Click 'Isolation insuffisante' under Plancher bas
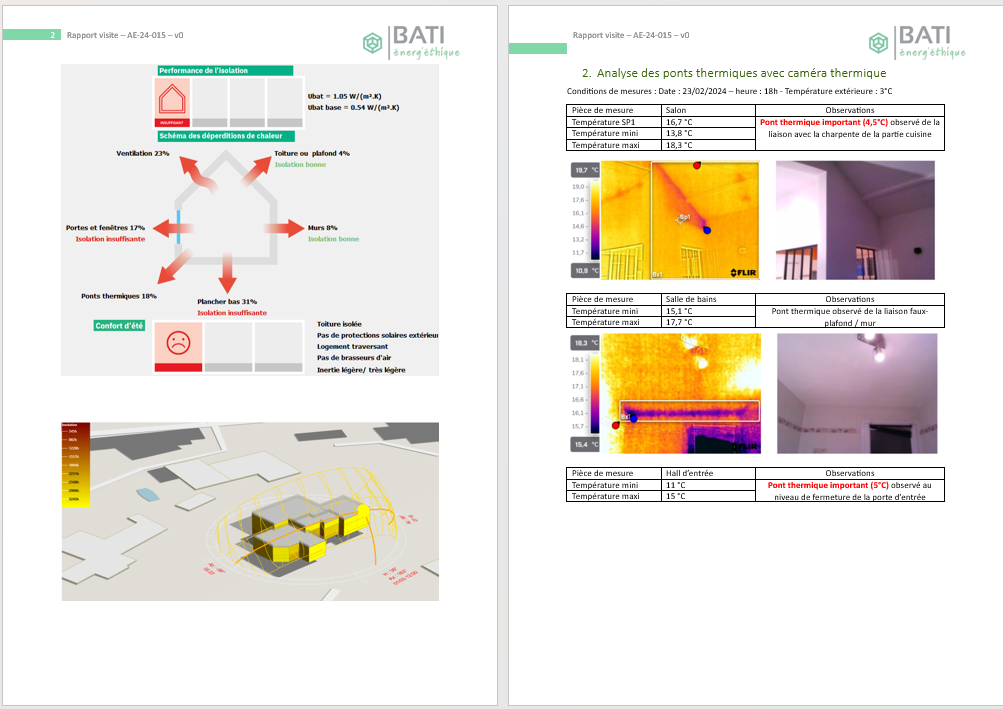 click(232, 313)
